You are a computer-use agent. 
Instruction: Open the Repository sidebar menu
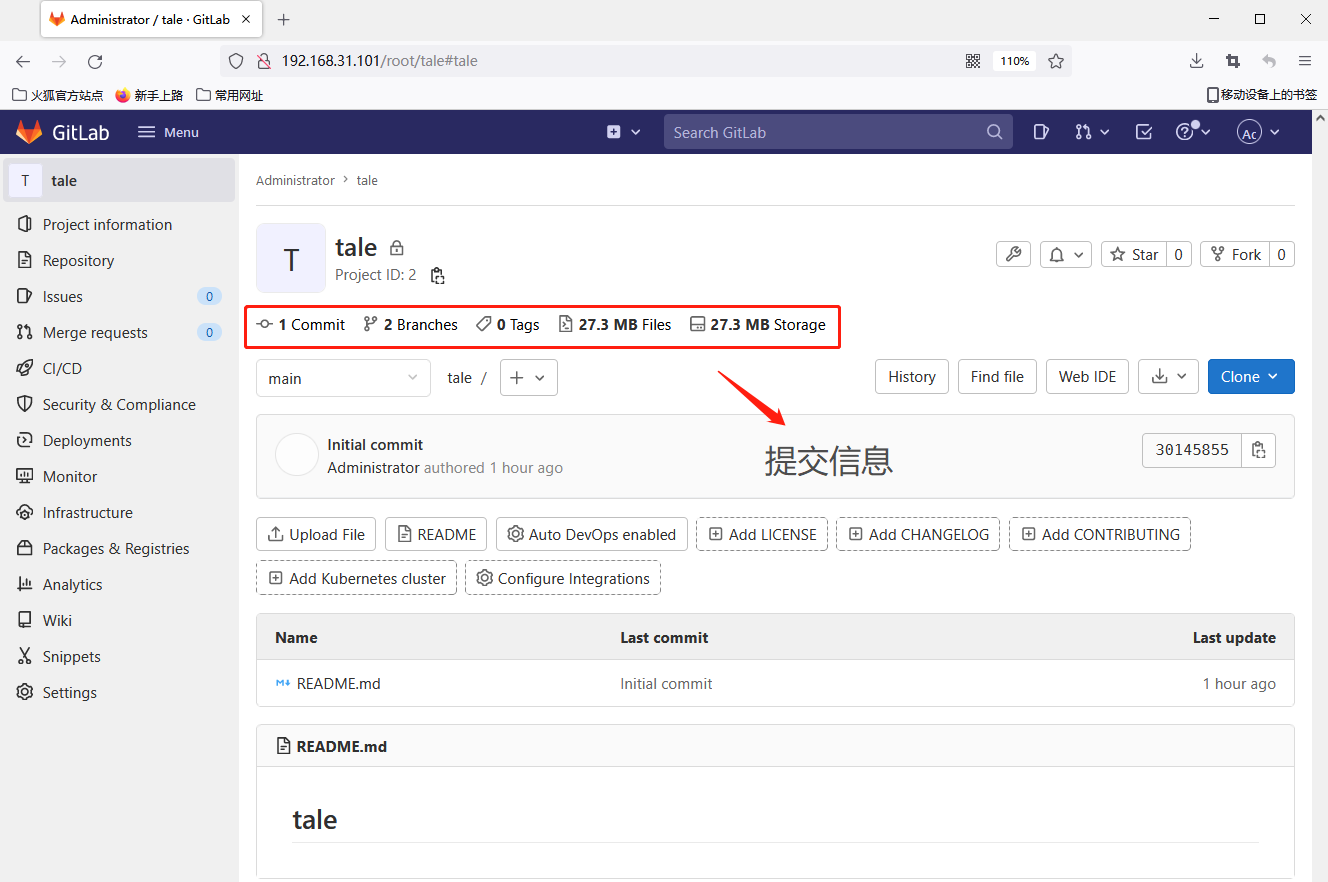[x=78, y=261]
